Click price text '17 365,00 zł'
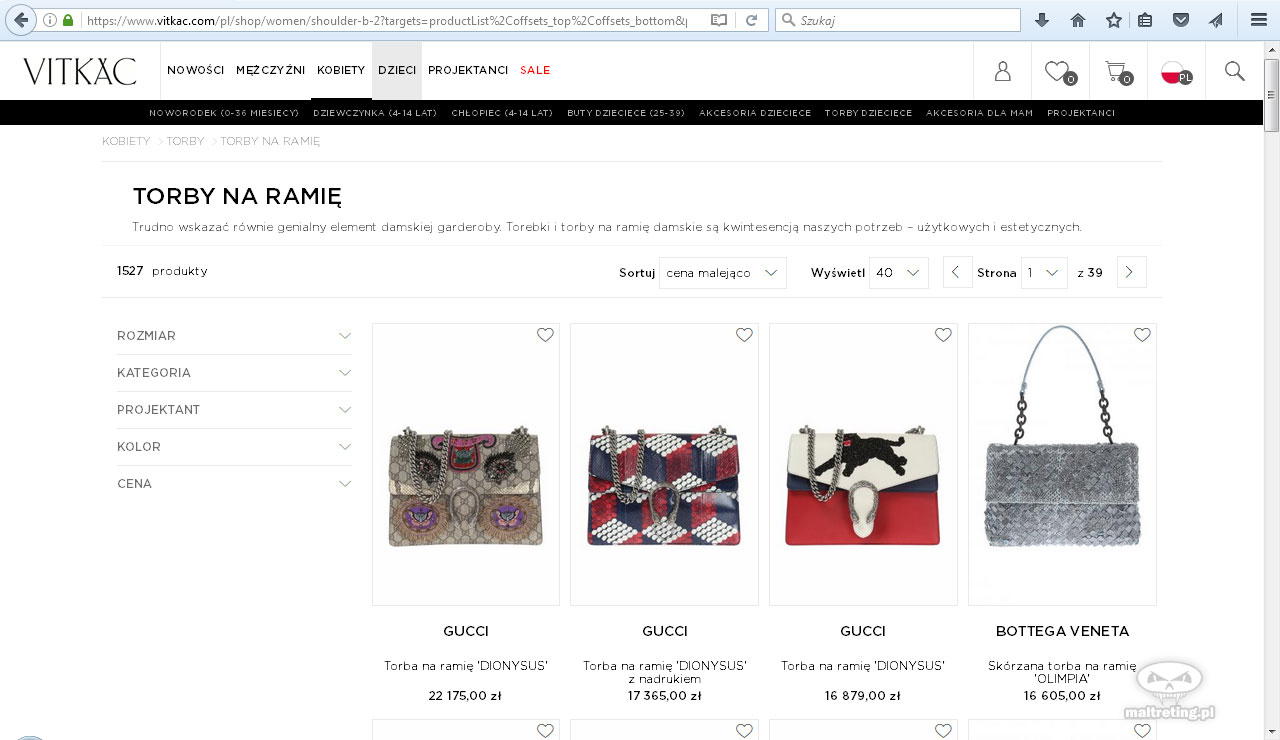 664,696
